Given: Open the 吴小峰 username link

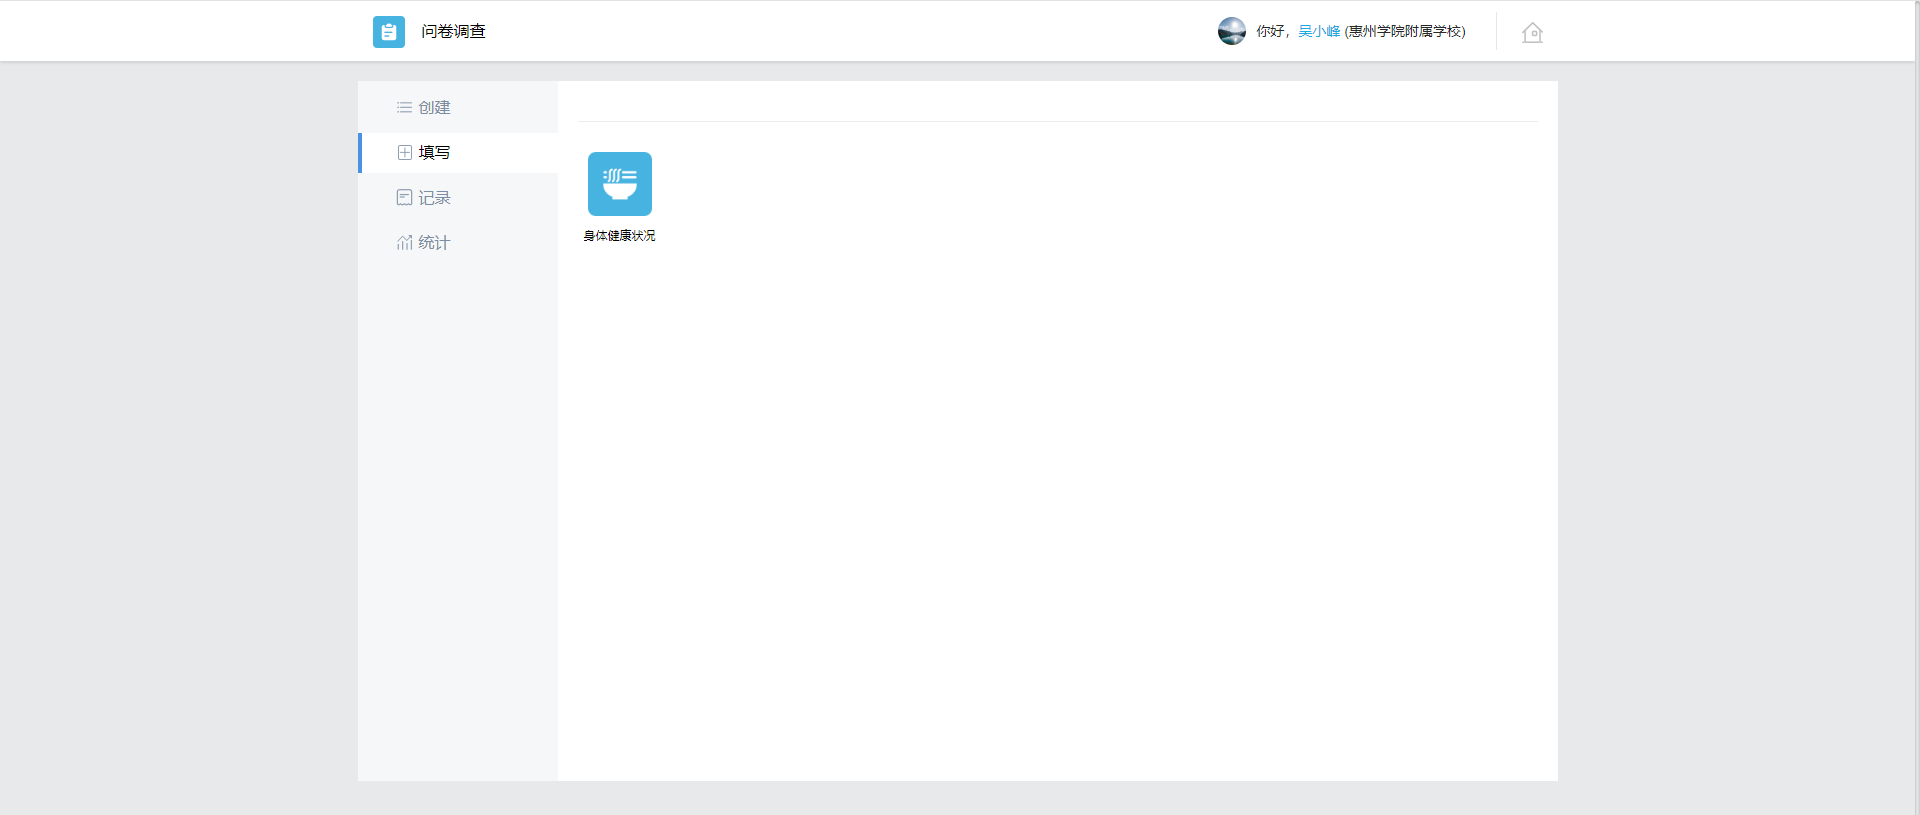Looking at the screenshot, I should (1318, 32).
